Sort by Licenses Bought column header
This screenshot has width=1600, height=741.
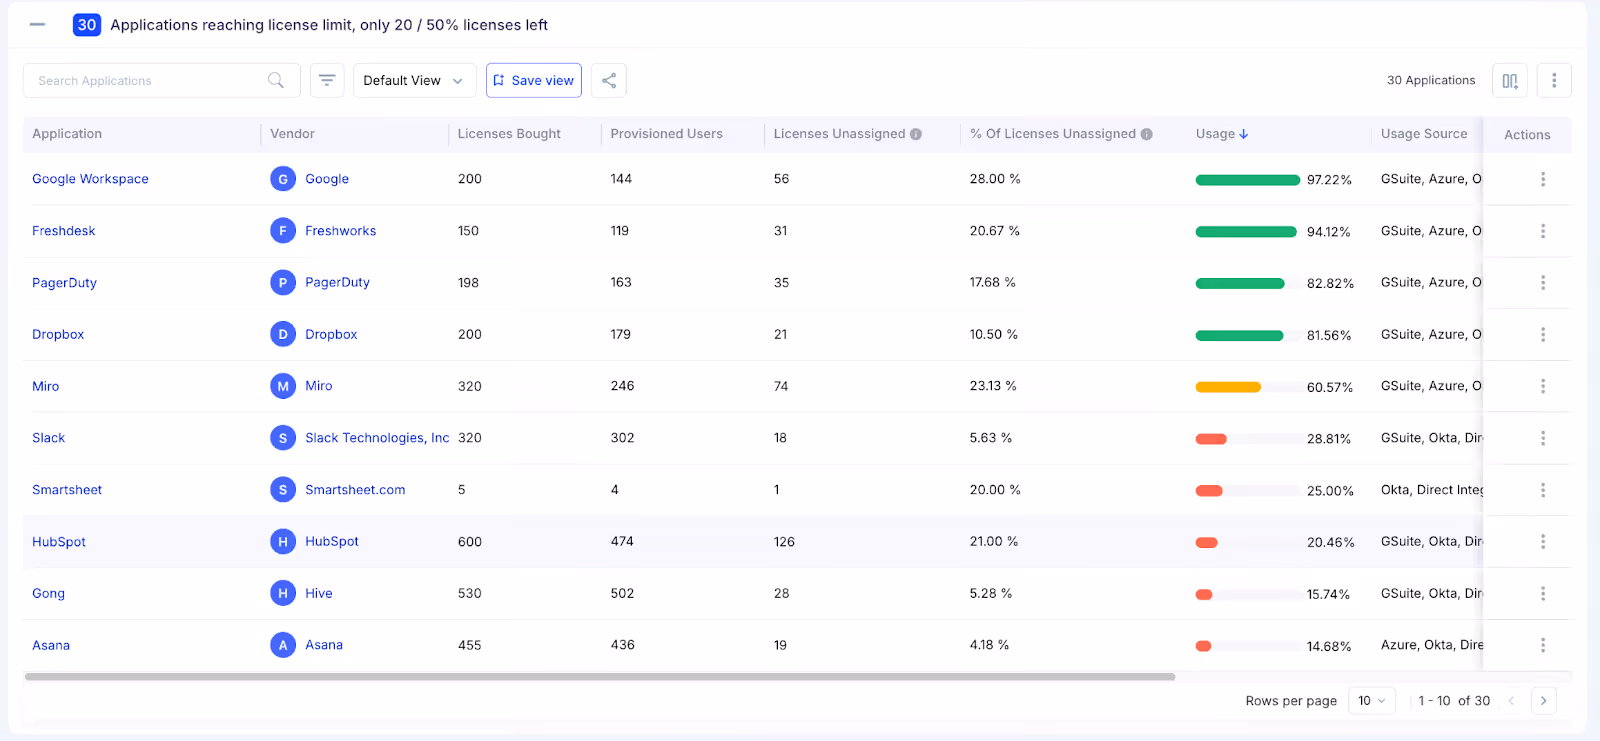click(x=509, y=134)
